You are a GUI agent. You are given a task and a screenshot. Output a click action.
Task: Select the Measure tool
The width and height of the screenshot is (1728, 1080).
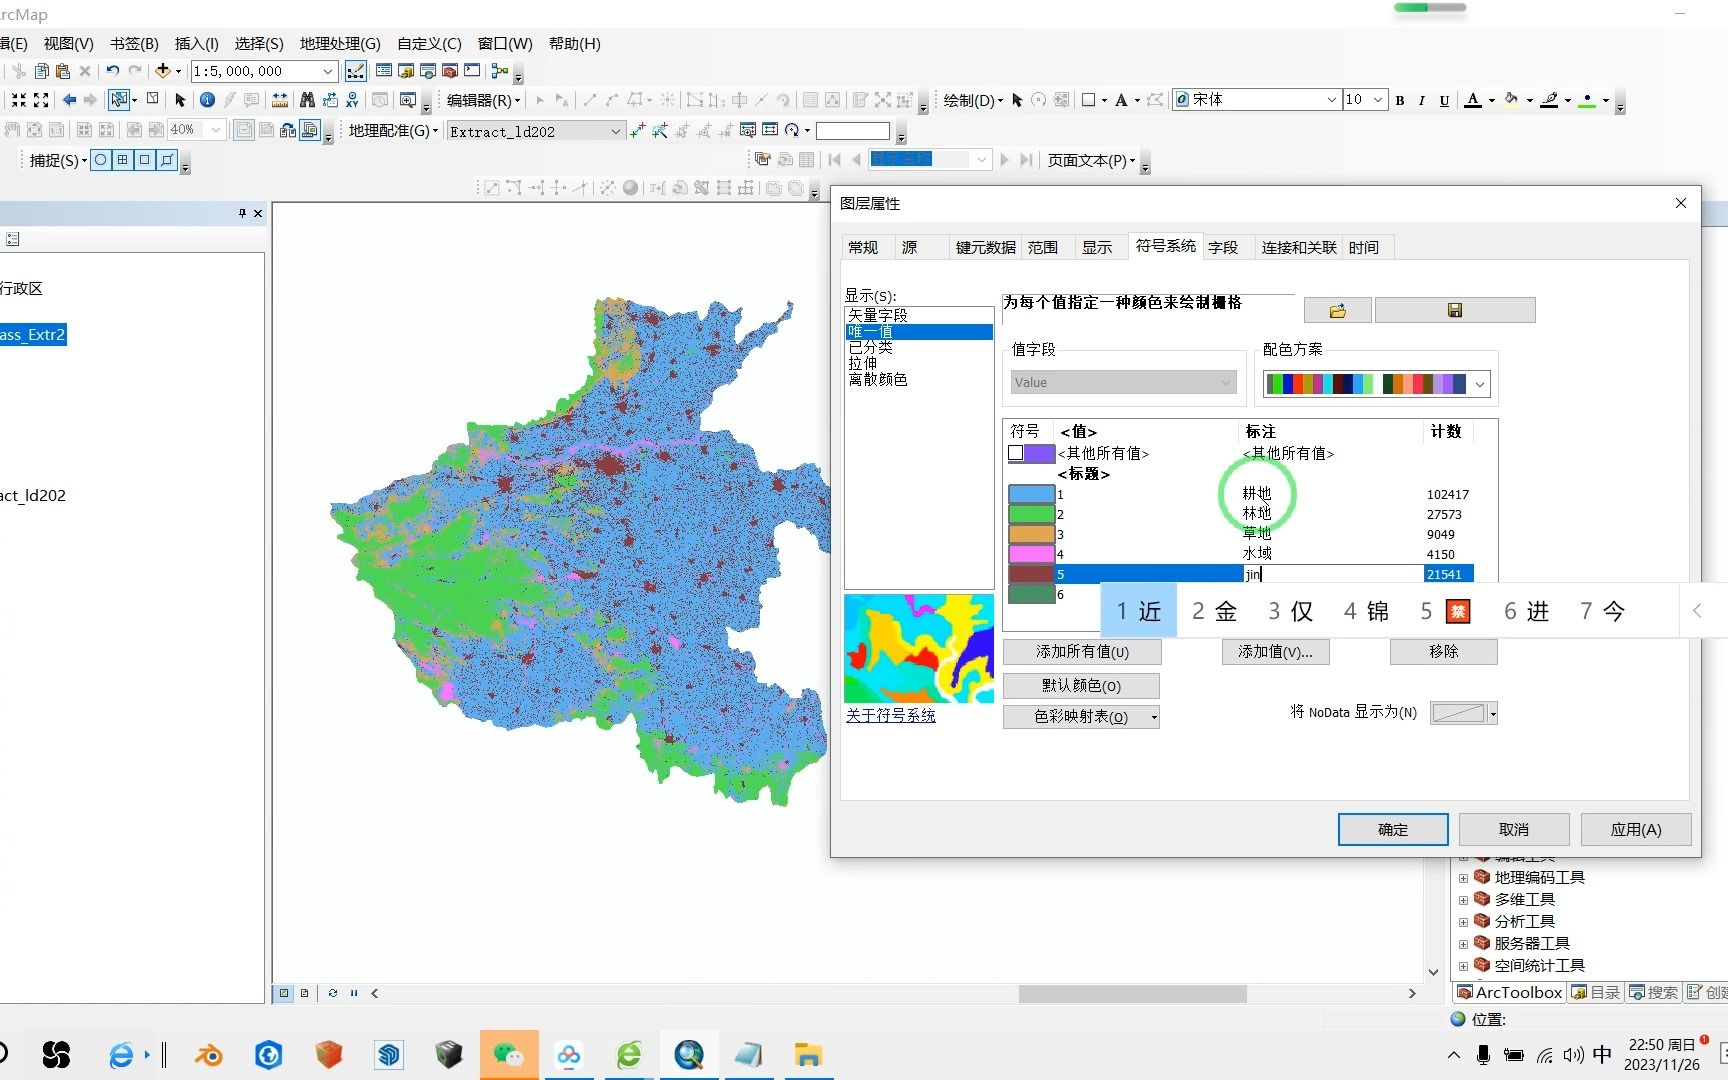click(x=281, y=100)
